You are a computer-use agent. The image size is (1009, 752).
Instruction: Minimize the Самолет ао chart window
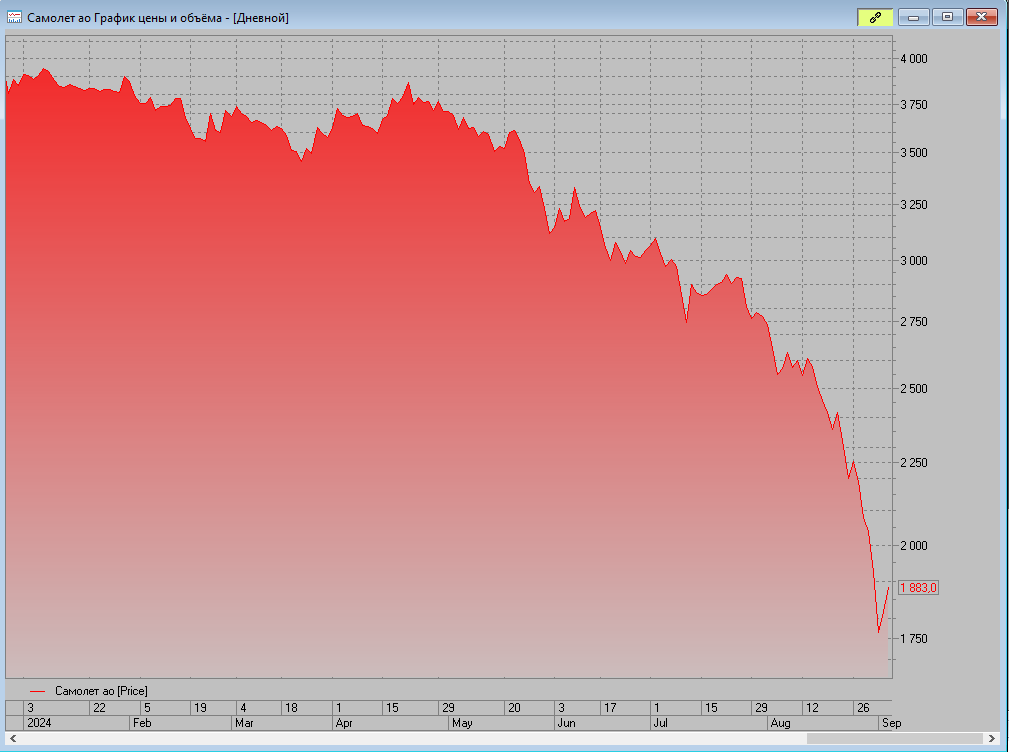913,17
